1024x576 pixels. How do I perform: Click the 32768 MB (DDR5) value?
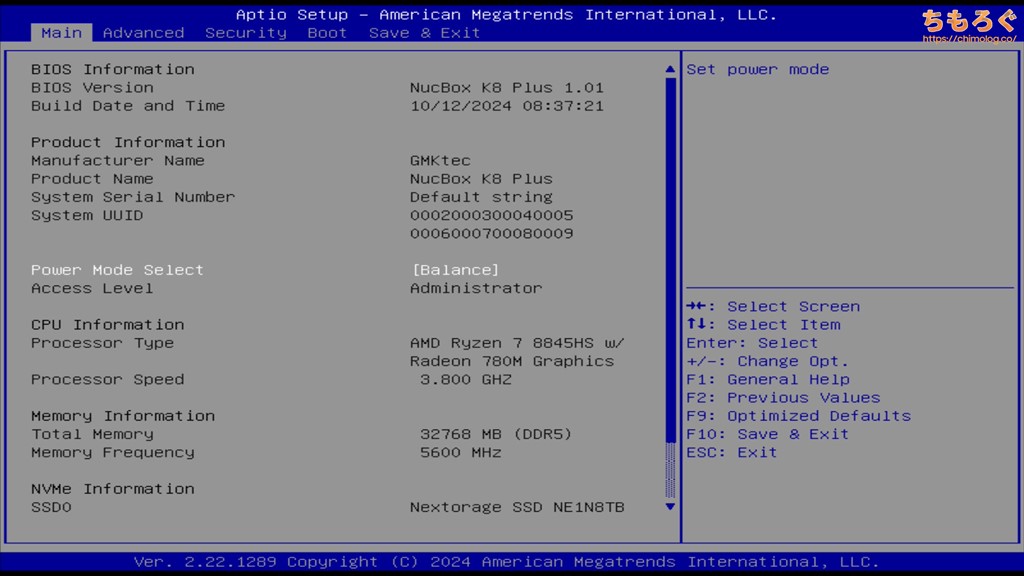[x=496, y=434]
